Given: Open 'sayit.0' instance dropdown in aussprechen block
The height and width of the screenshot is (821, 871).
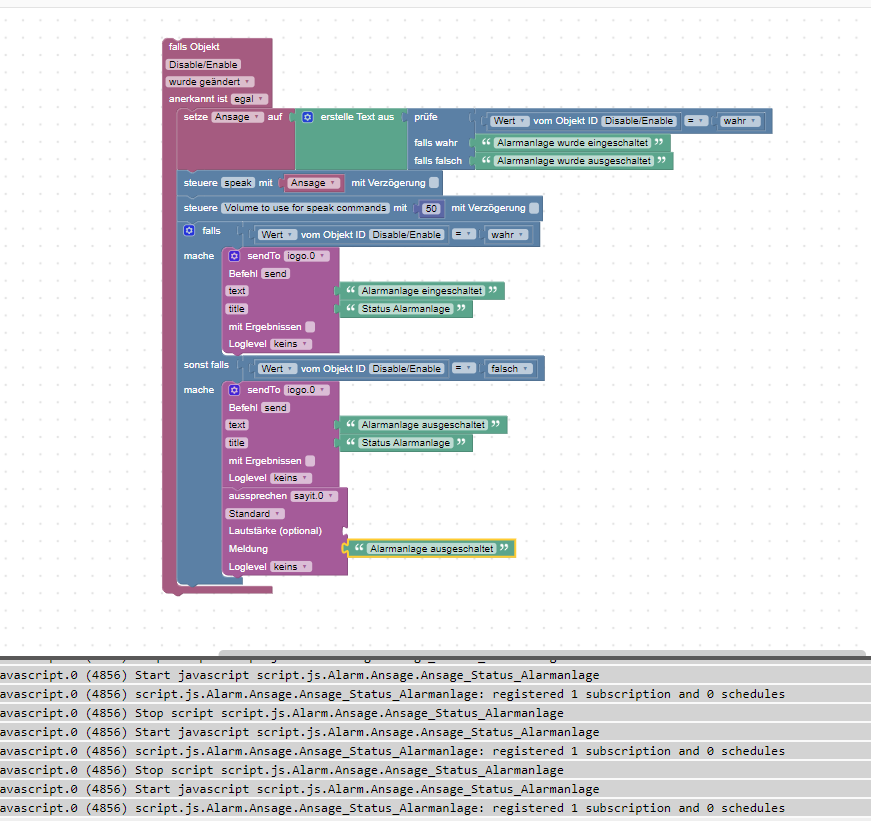Looking at the screenshot, I should click(x=313, y=496).
